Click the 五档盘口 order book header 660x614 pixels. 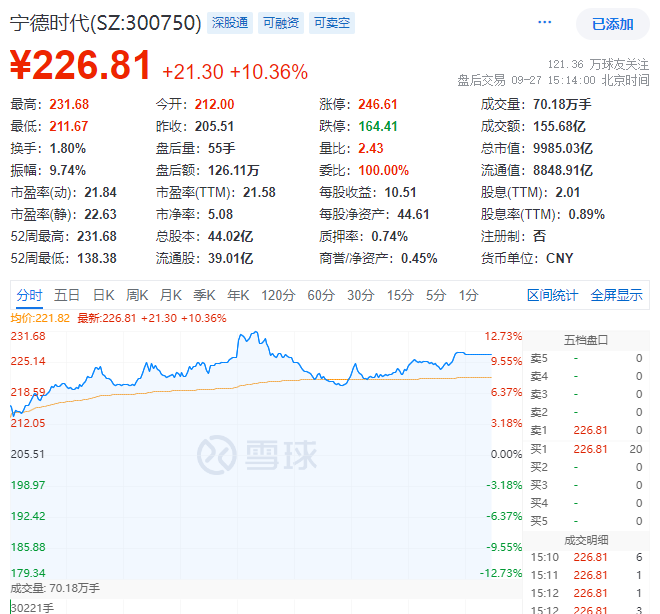586,339
